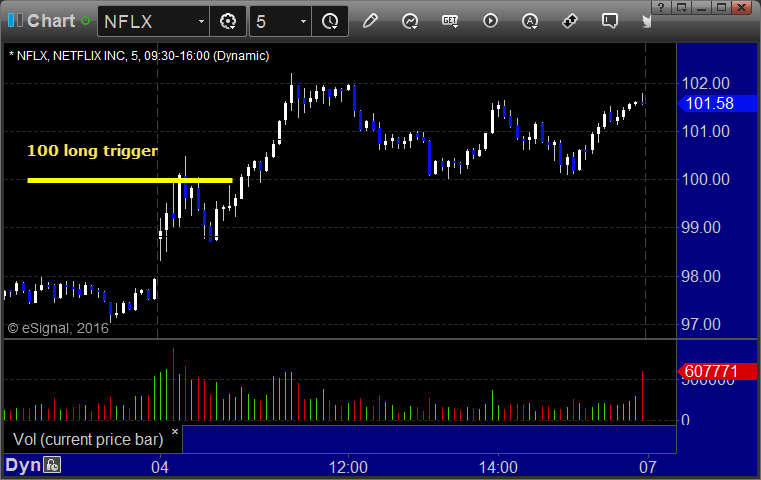
Task: Open the symbol settings gear menu
Action: click(x=228, y=21)
